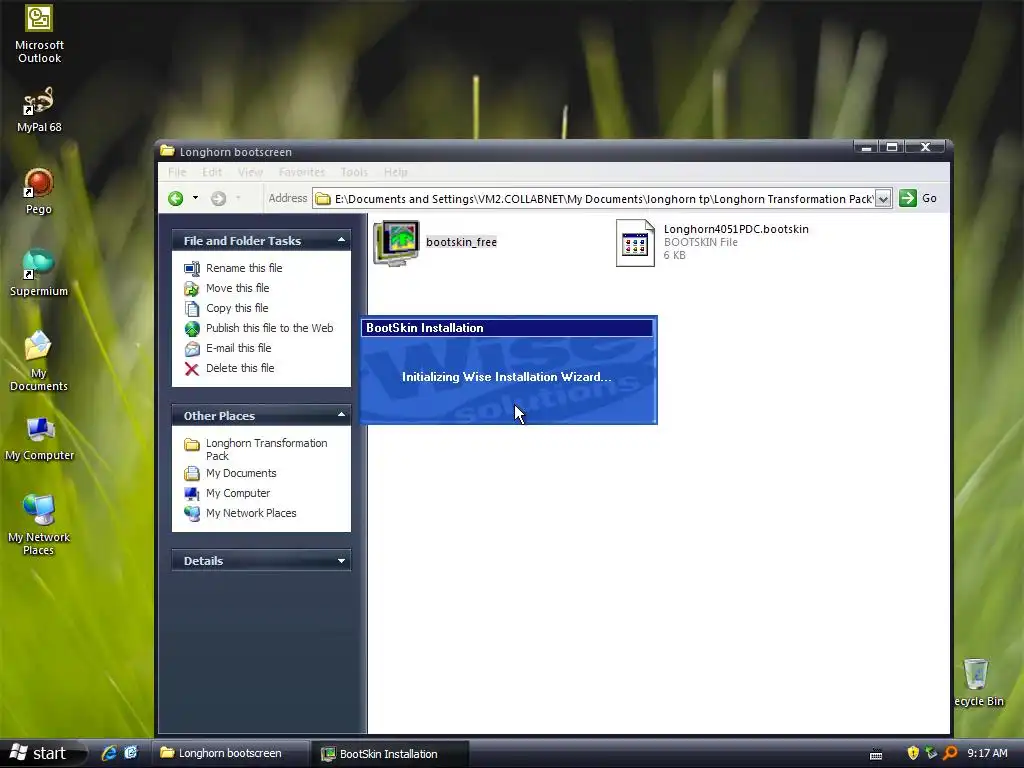Go back with the green Back arrow

(176, 199)
